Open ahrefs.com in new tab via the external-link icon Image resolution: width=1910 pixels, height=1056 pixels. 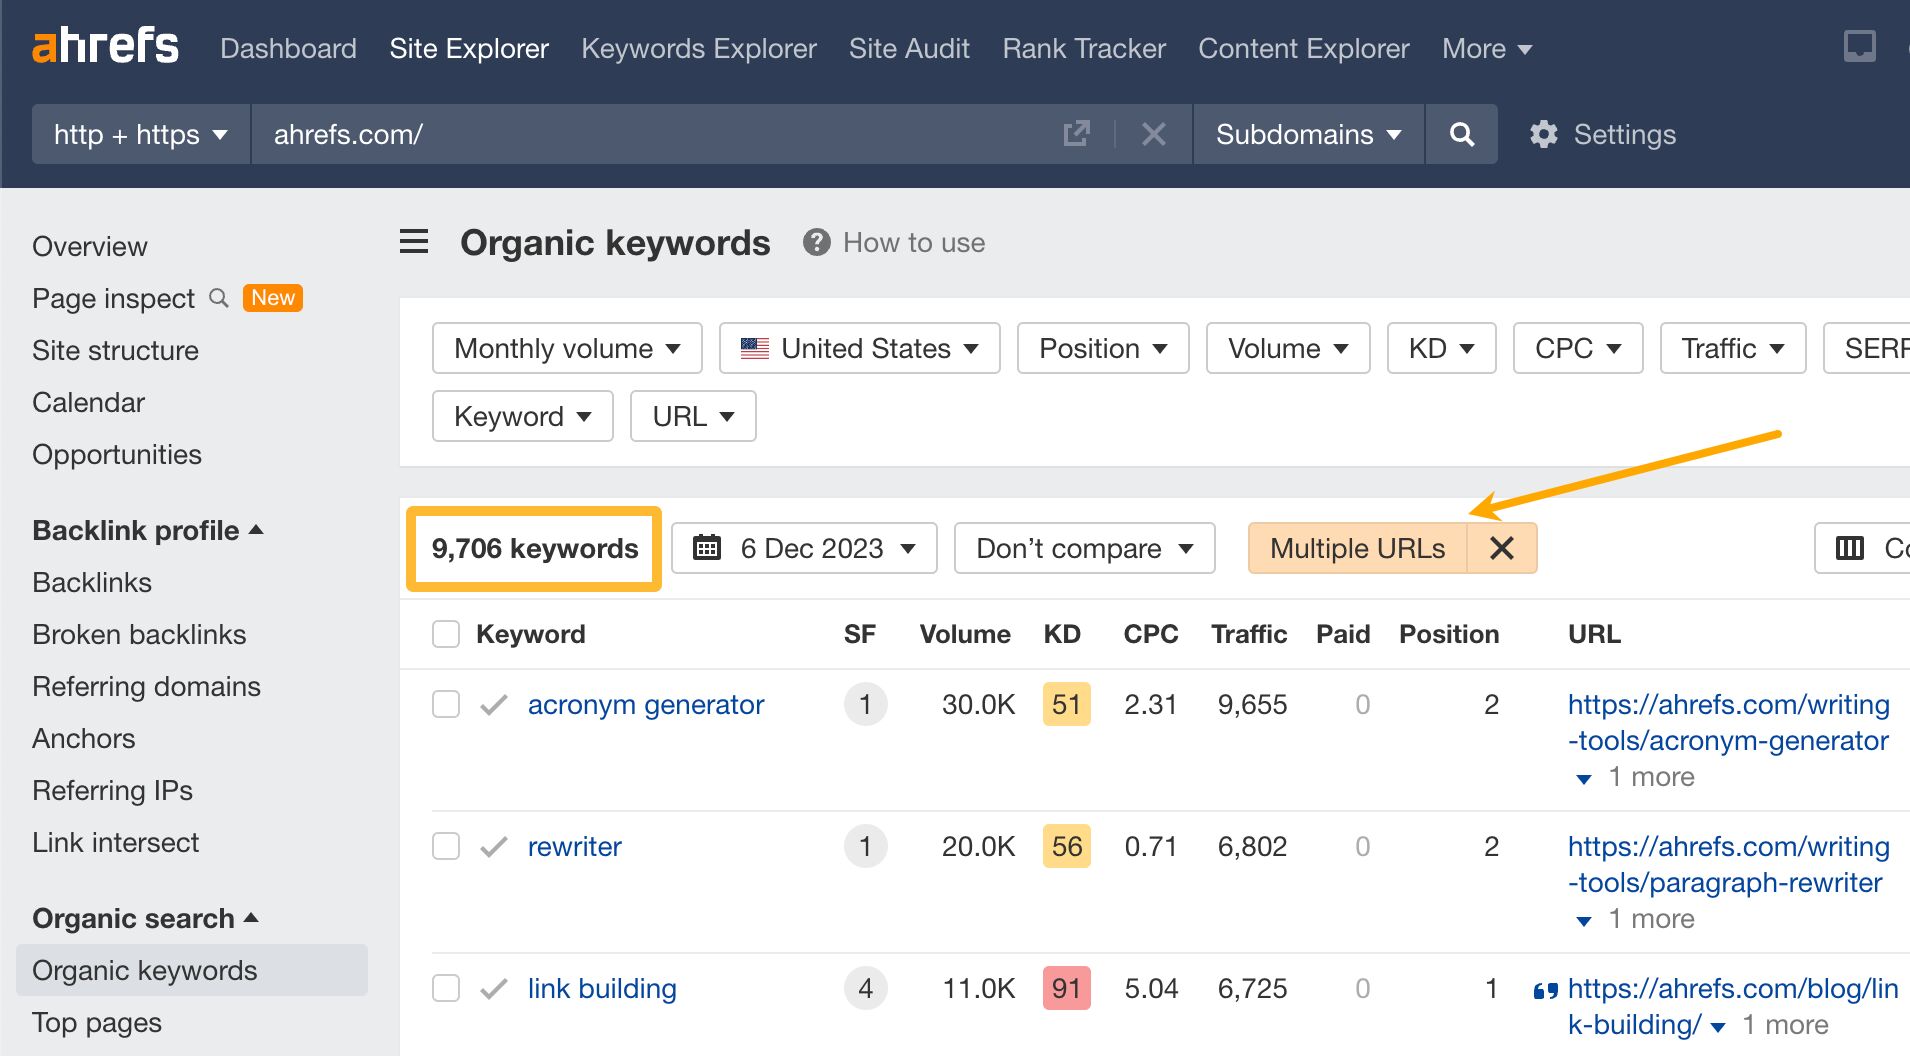pyautogui.click(x=1075, y=133)
